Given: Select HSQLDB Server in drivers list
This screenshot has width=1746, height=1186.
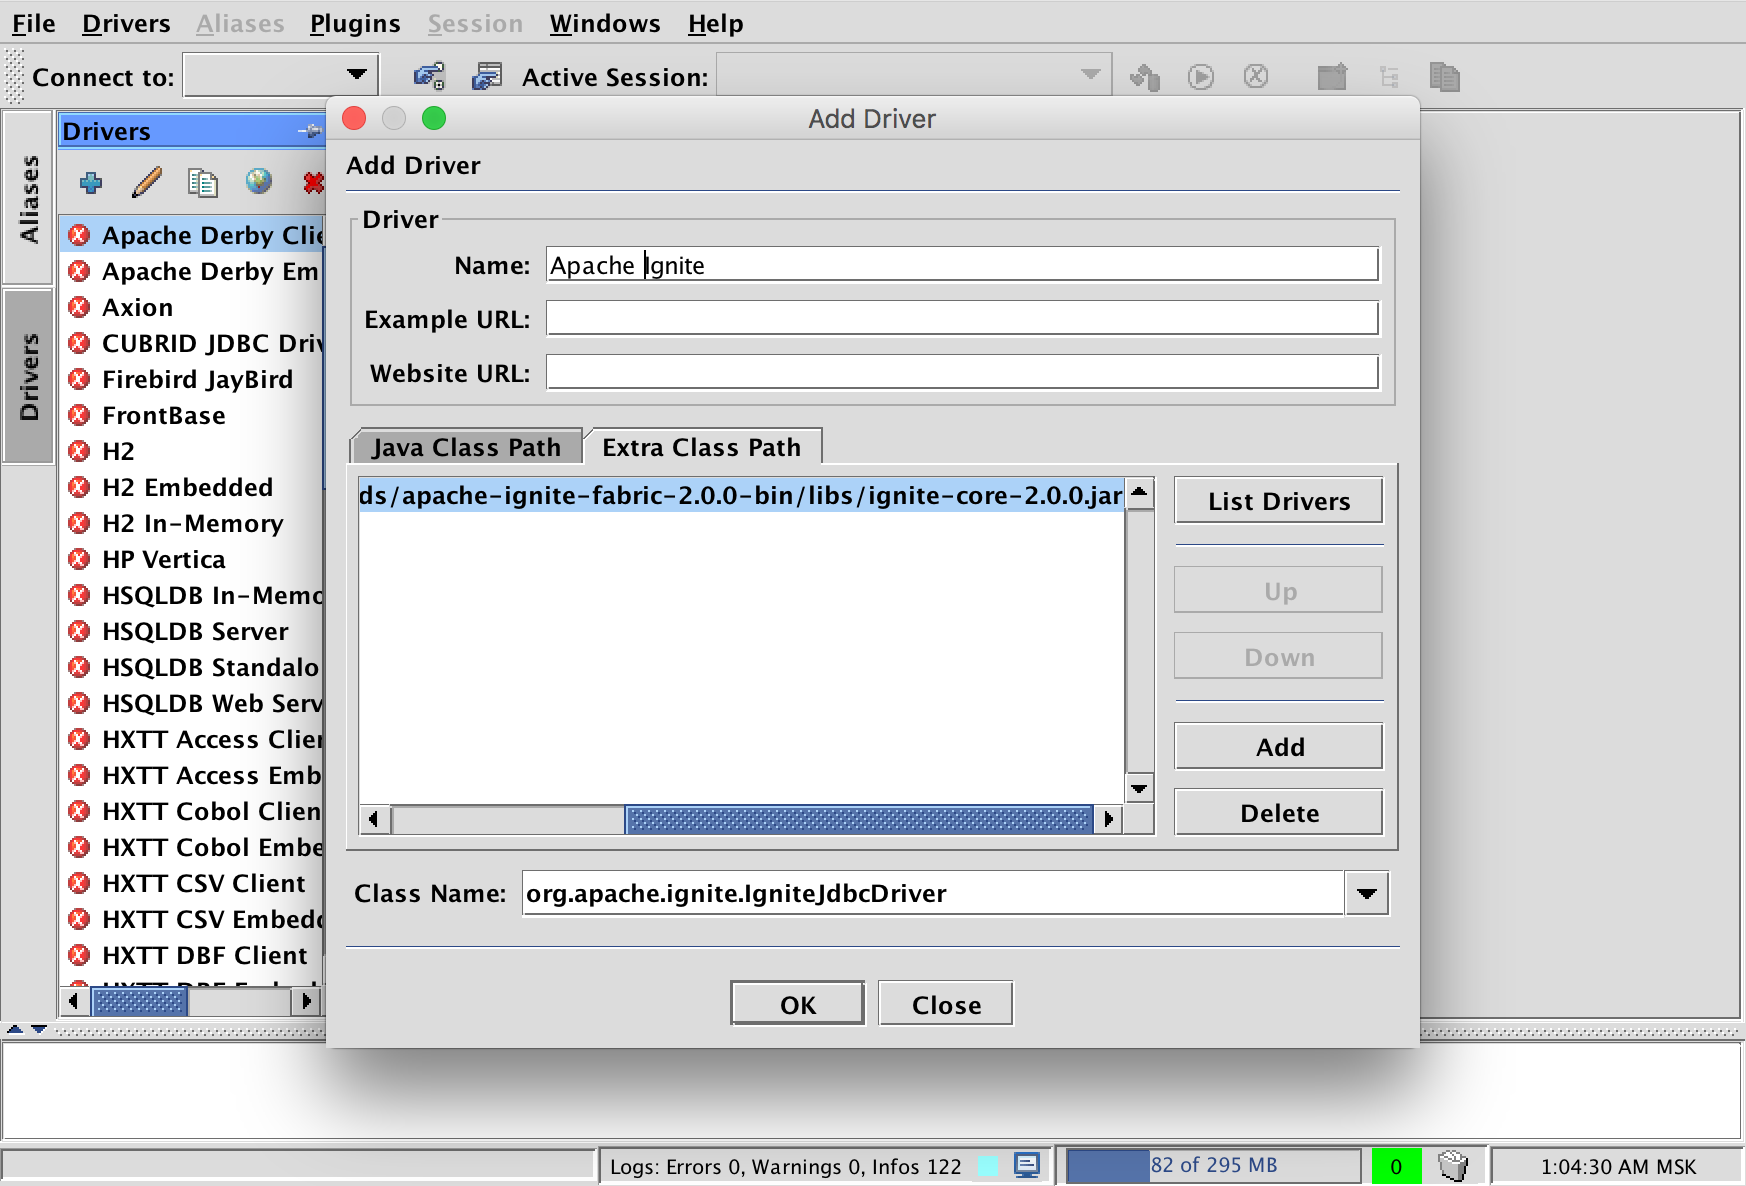Looking at the screenshot, I should click(192, 631).
